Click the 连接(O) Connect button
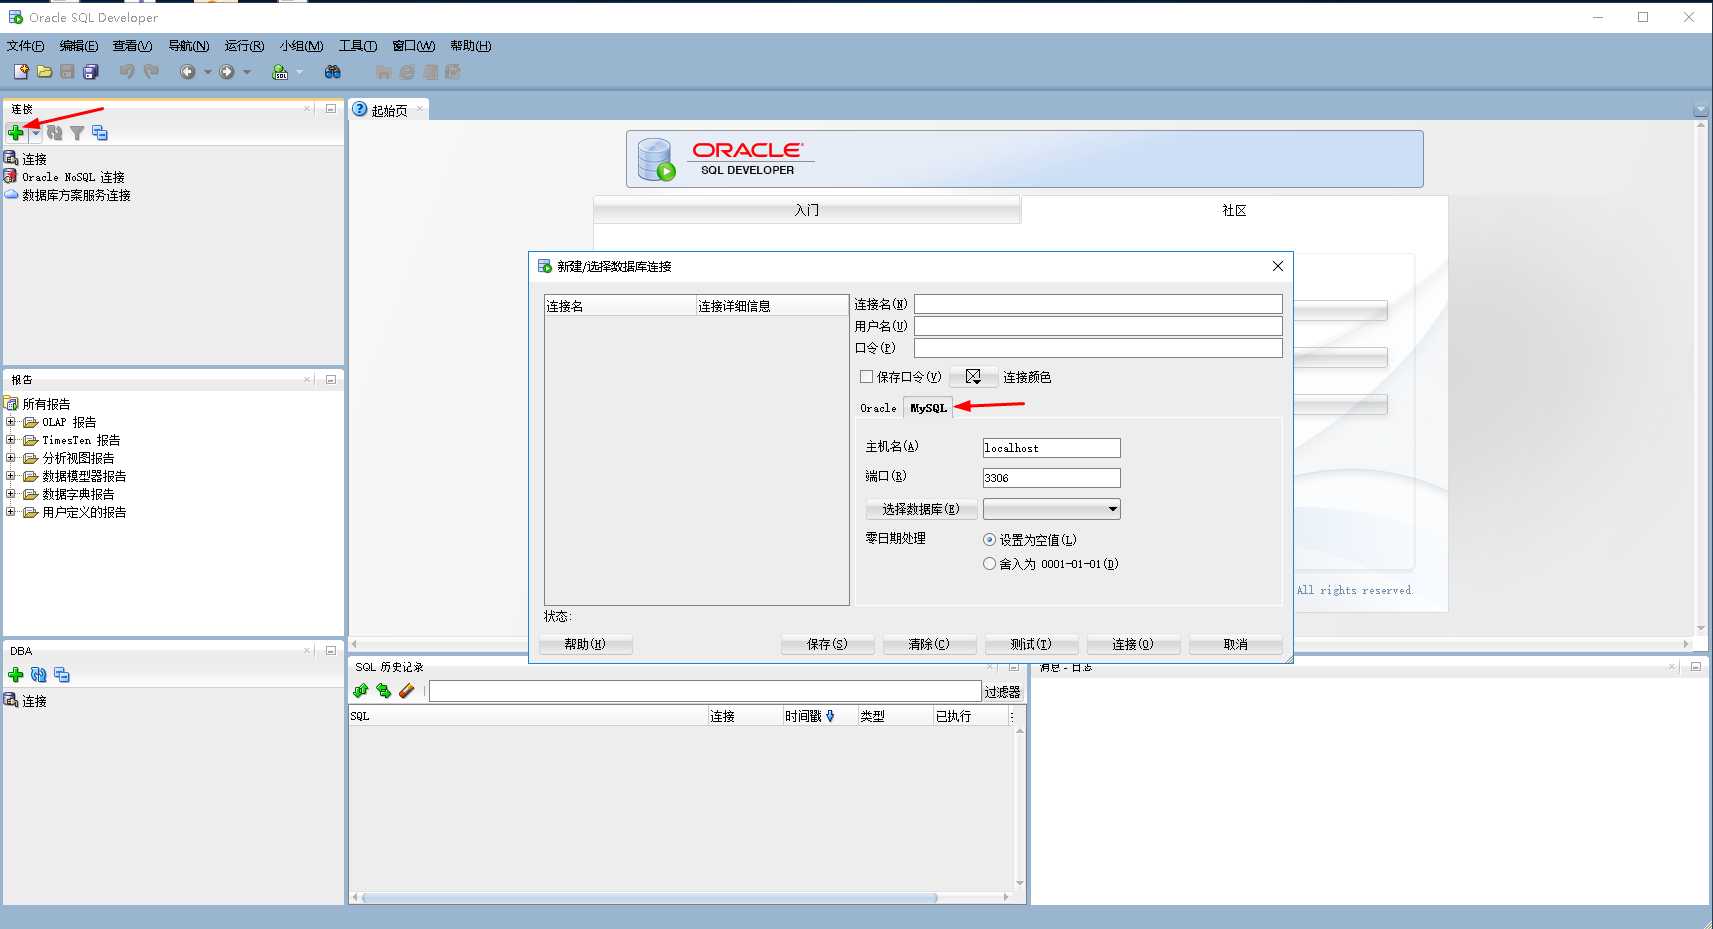Image resolution: width=1713 pixels, height=929 pixels. [1133, 644]
